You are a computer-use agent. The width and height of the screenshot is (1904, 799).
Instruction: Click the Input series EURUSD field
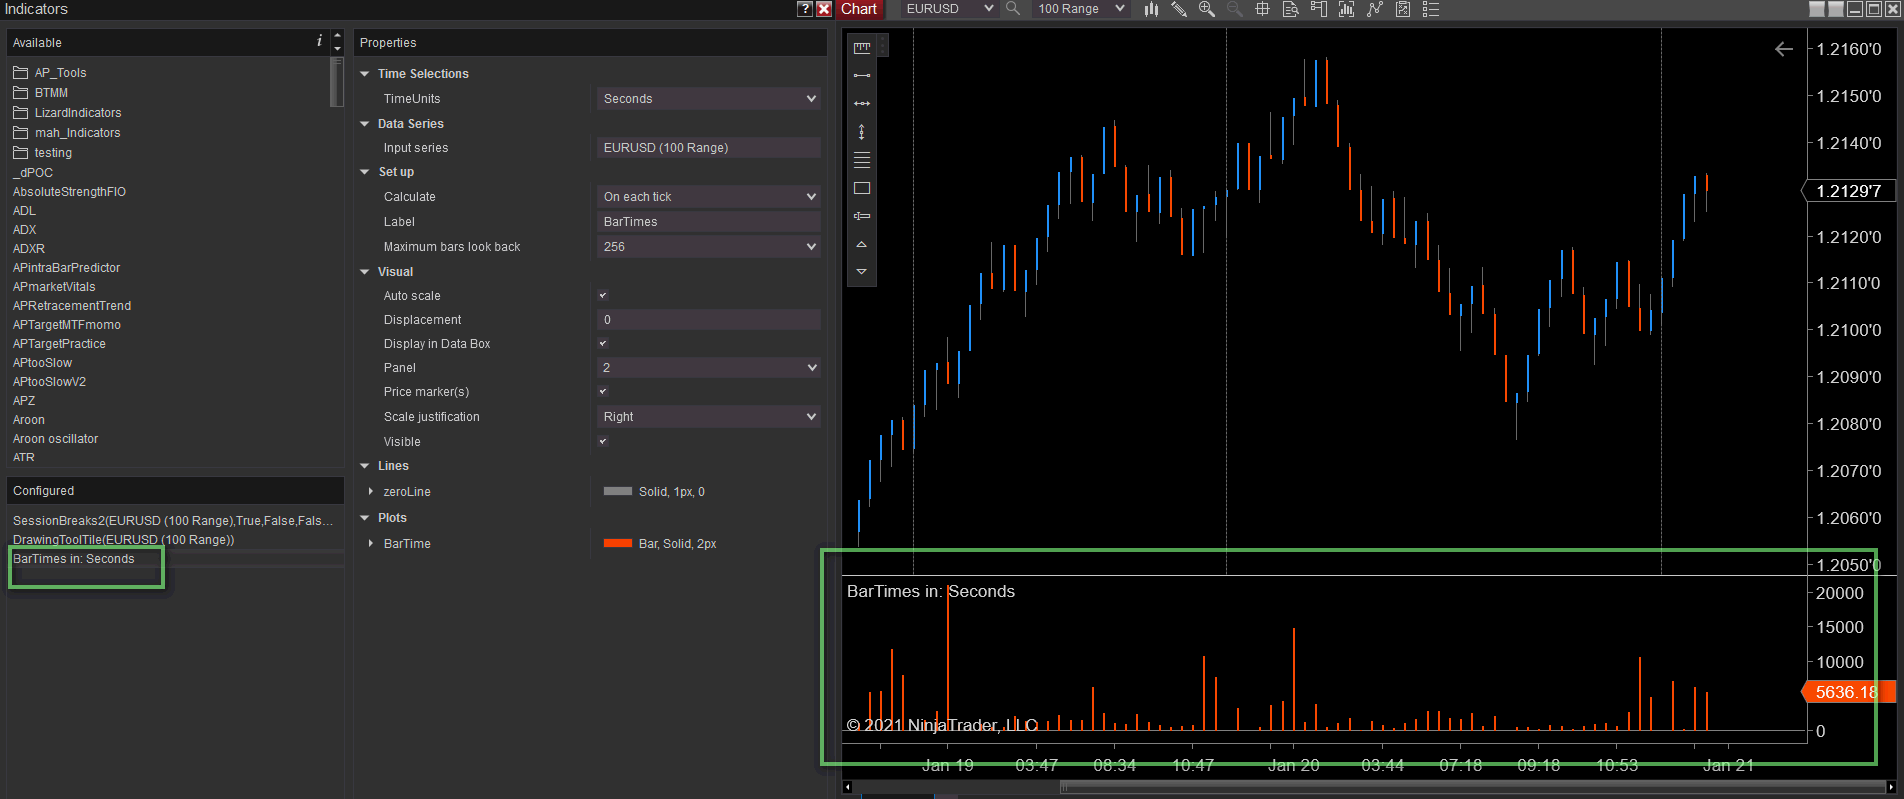pyautogui.click(x=709, y=148)
